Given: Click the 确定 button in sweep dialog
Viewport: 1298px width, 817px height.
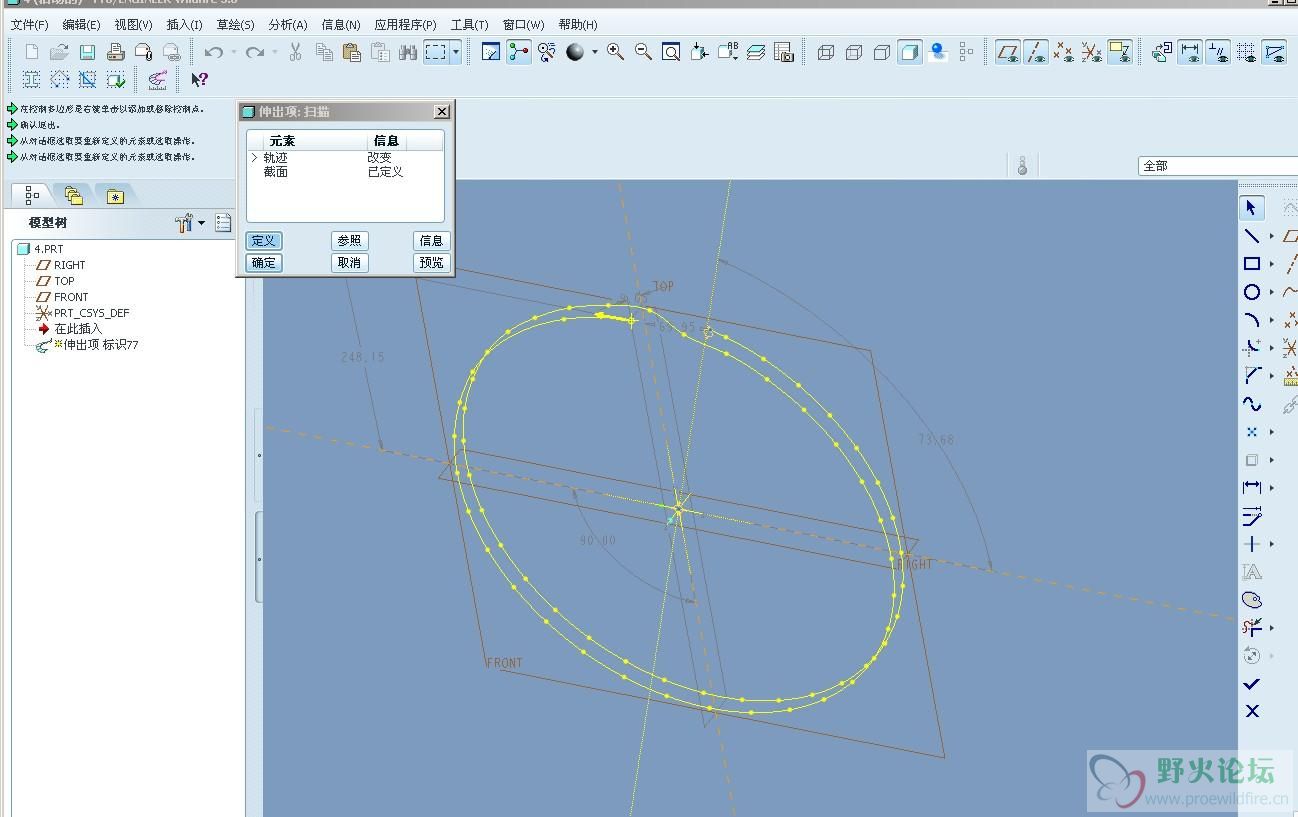Looking at the screenshot, I should pyautogui.click(x=264, y=263).
